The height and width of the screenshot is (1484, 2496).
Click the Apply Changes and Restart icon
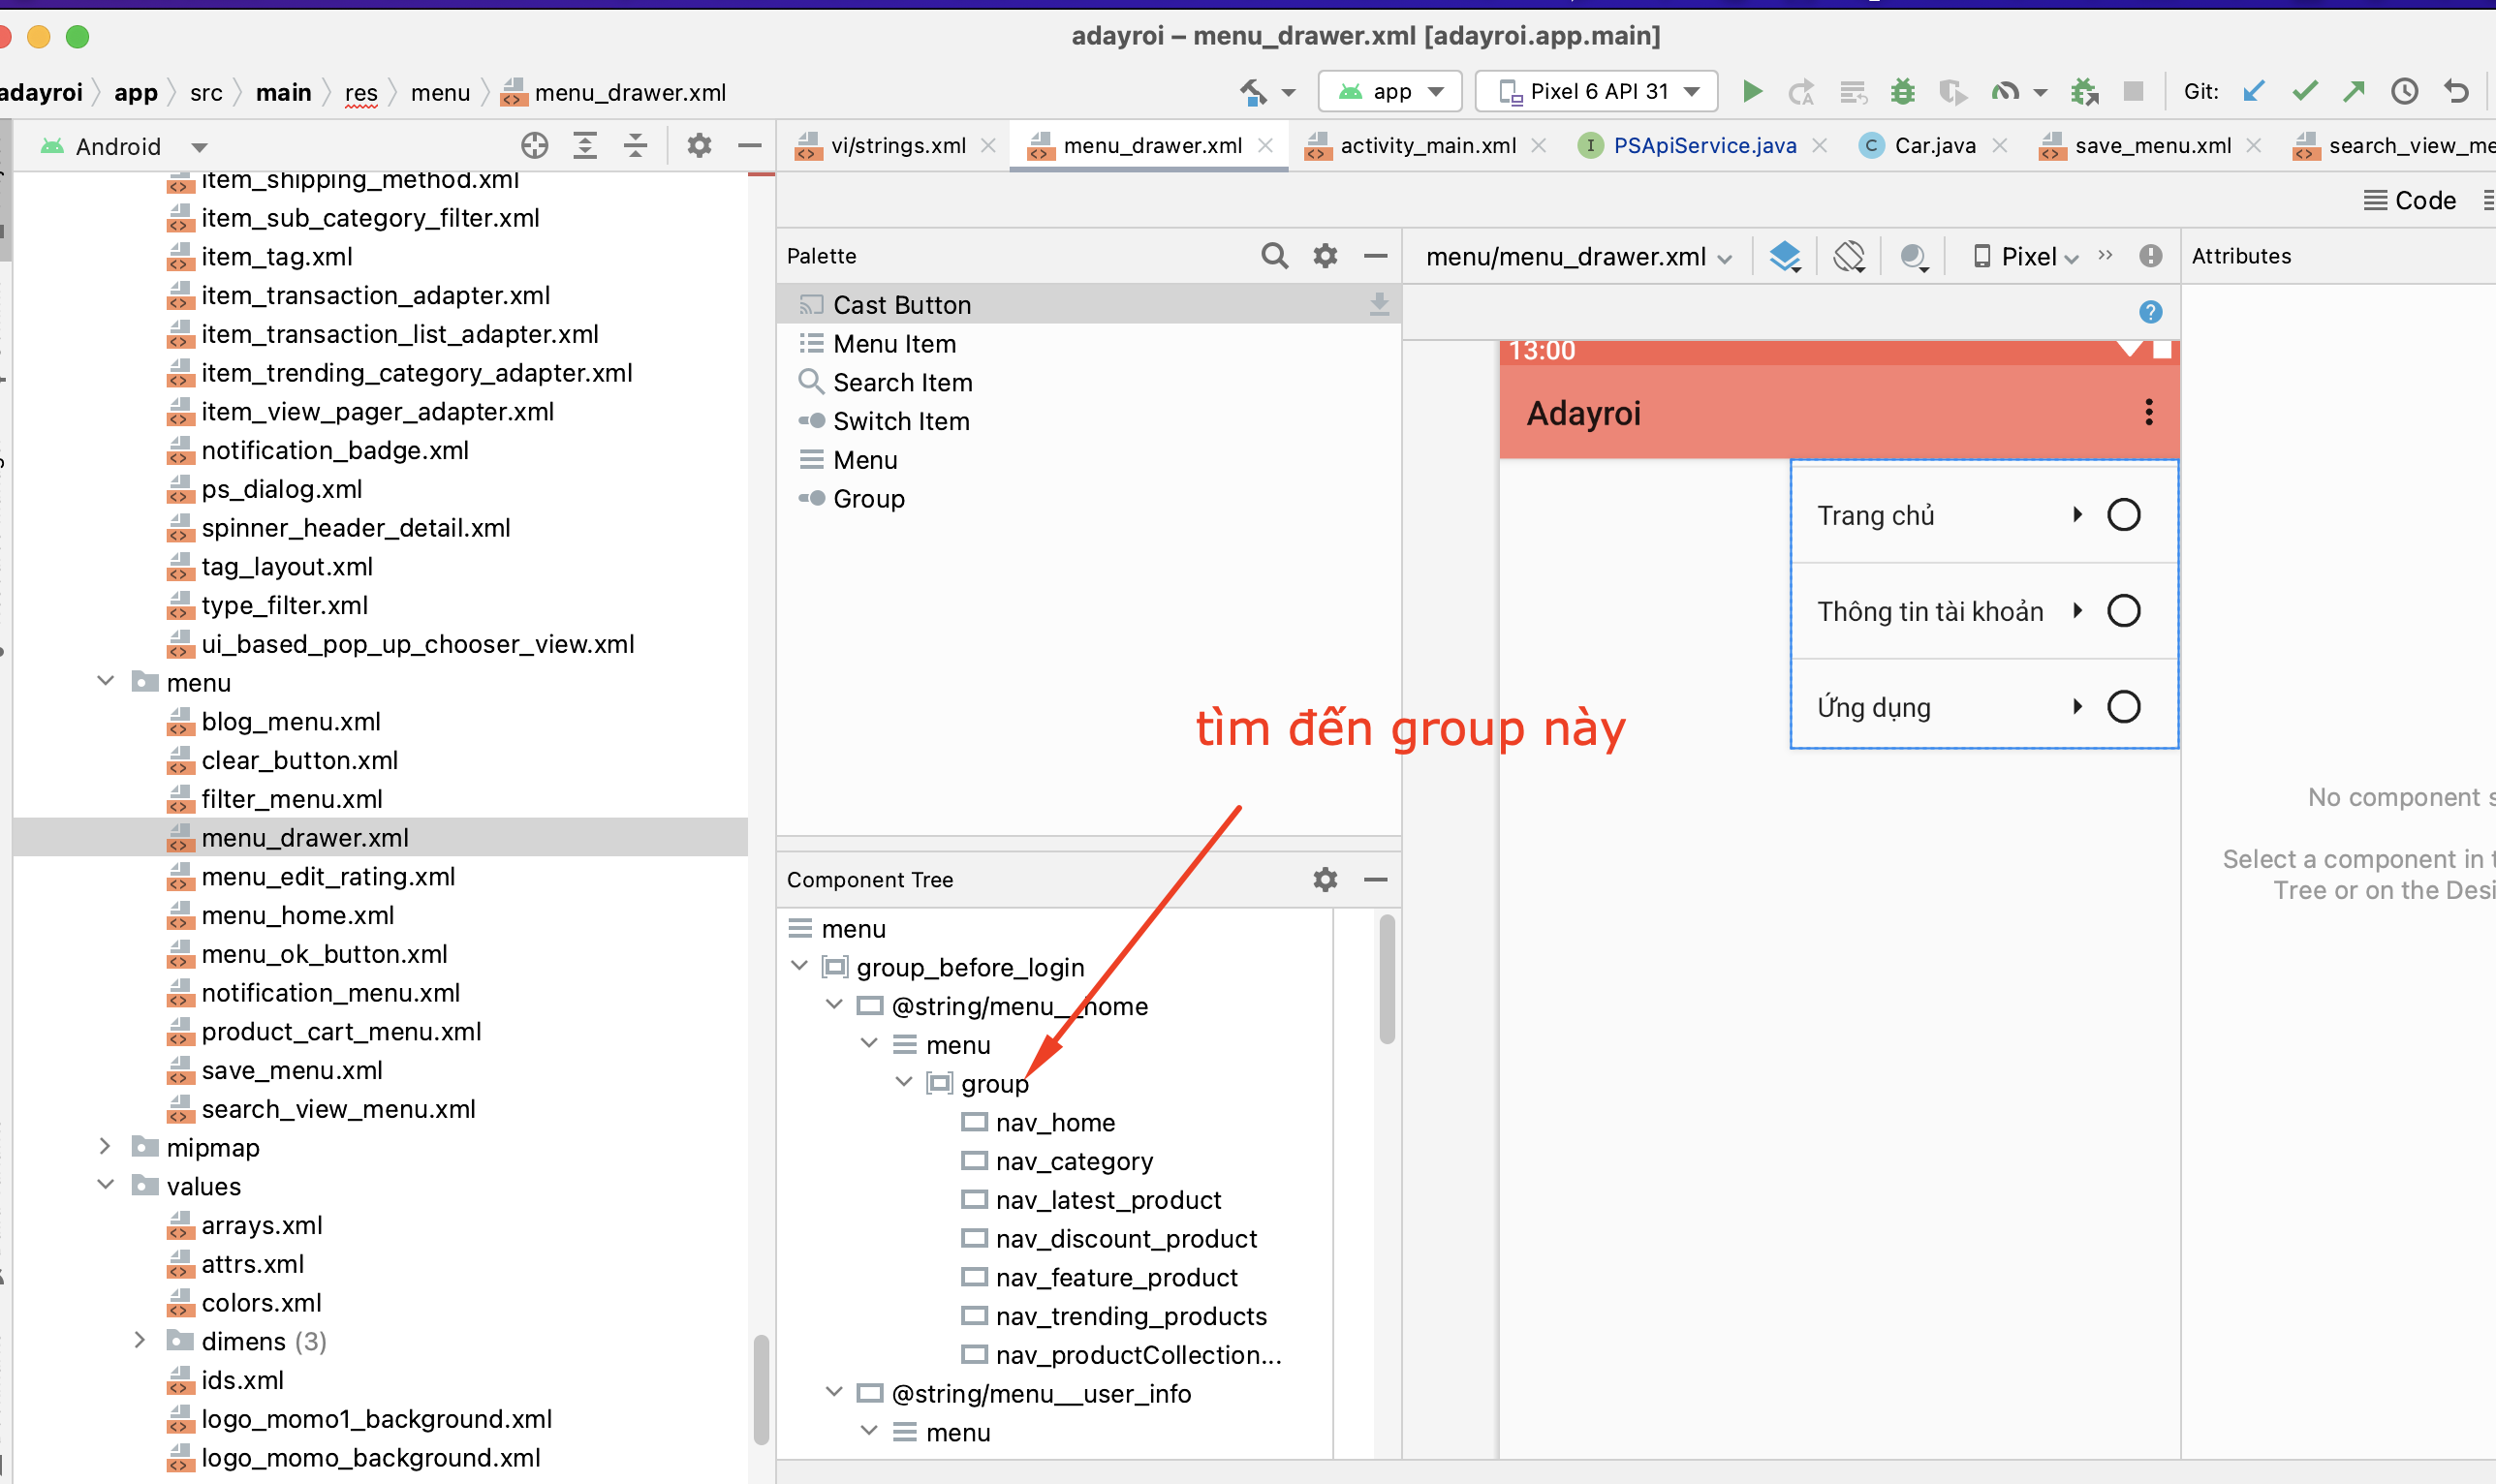coord(1801,92)
